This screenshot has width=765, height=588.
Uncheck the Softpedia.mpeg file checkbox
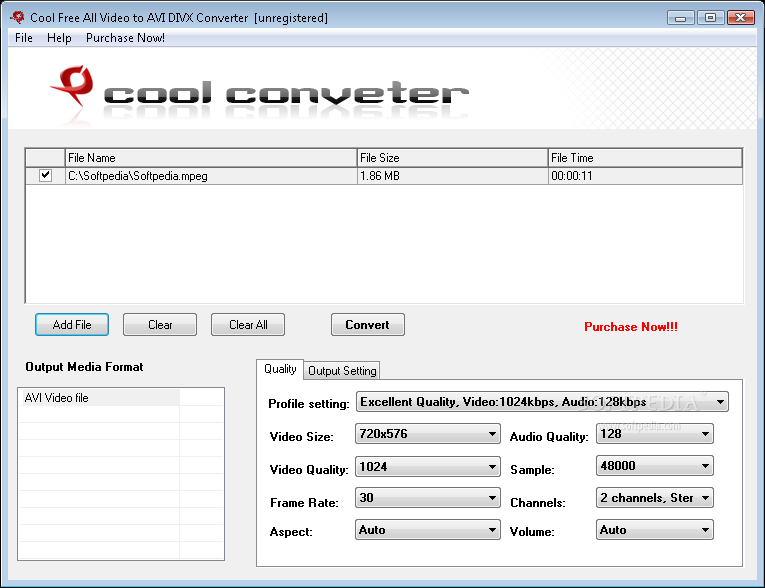(x=45, y=175)
